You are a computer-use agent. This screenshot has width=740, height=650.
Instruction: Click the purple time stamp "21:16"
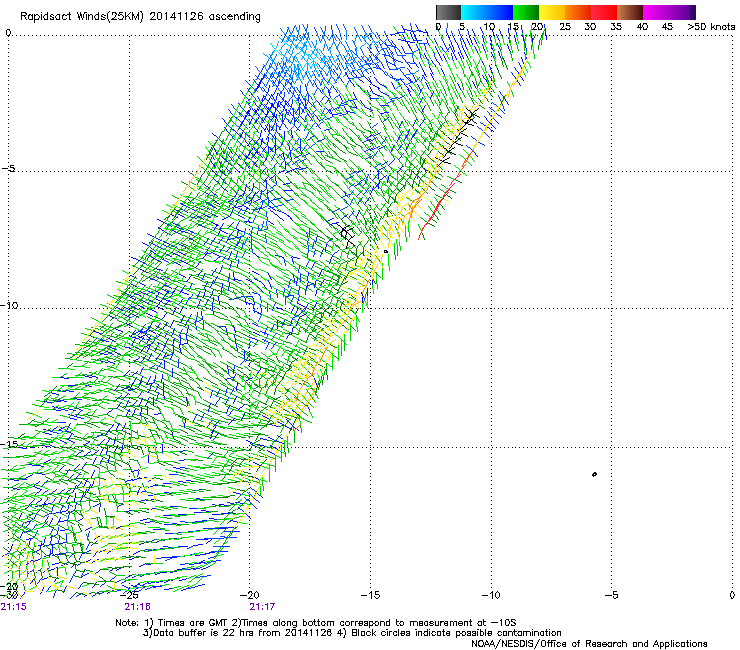(138, 607)
